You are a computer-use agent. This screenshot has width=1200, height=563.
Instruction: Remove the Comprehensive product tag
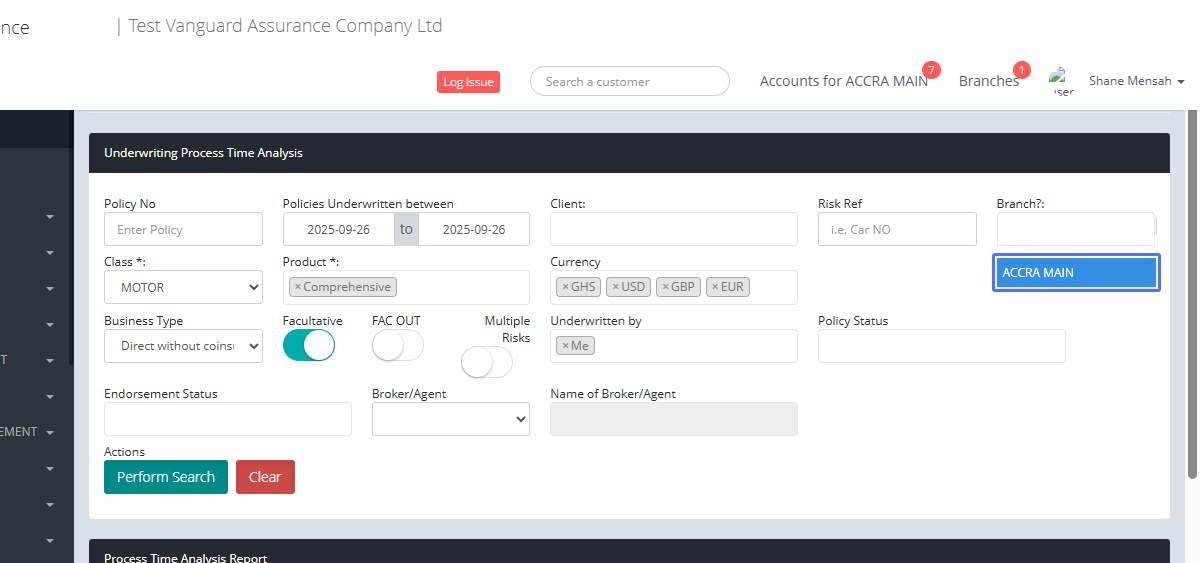click(297, 287)
